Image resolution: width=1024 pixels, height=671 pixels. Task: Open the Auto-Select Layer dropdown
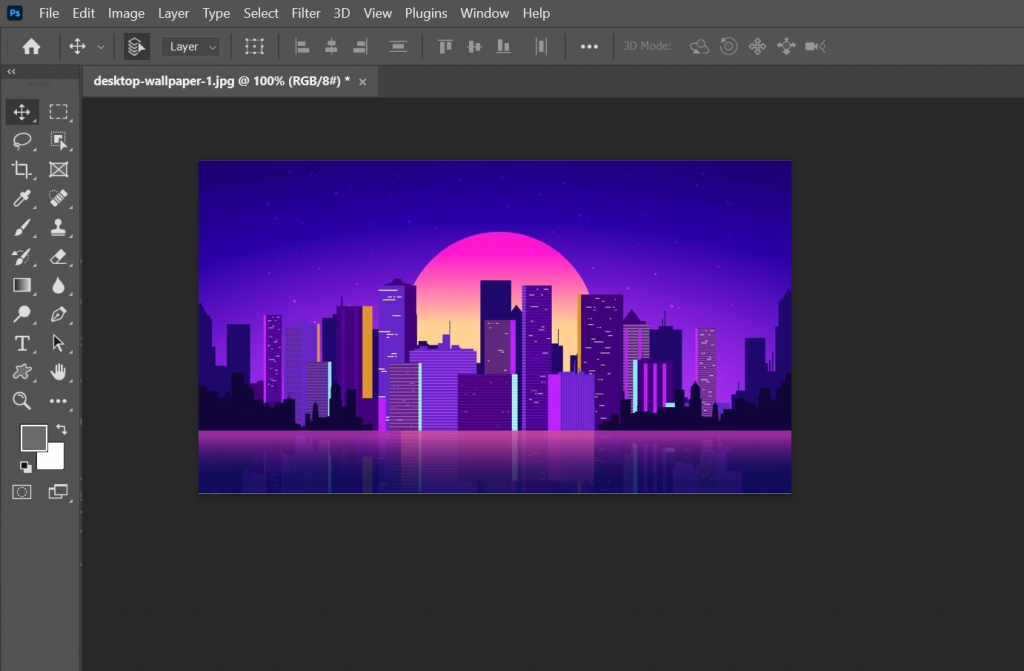(191, 46)
